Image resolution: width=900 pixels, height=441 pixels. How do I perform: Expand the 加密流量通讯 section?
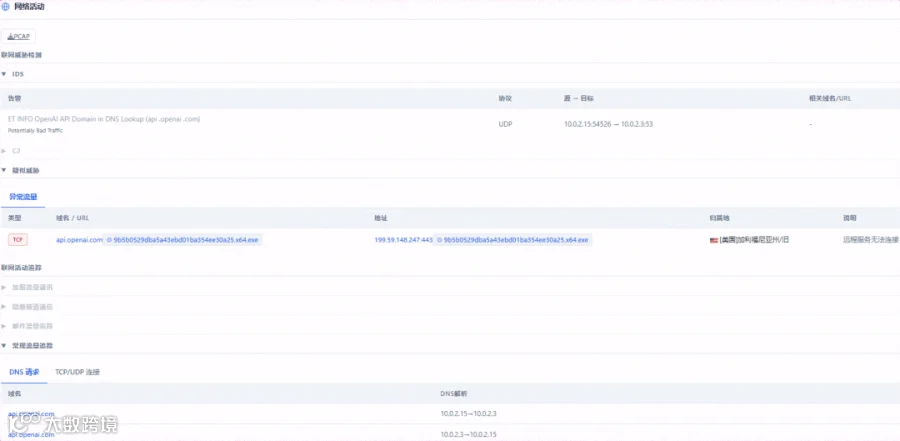(4, 287)
